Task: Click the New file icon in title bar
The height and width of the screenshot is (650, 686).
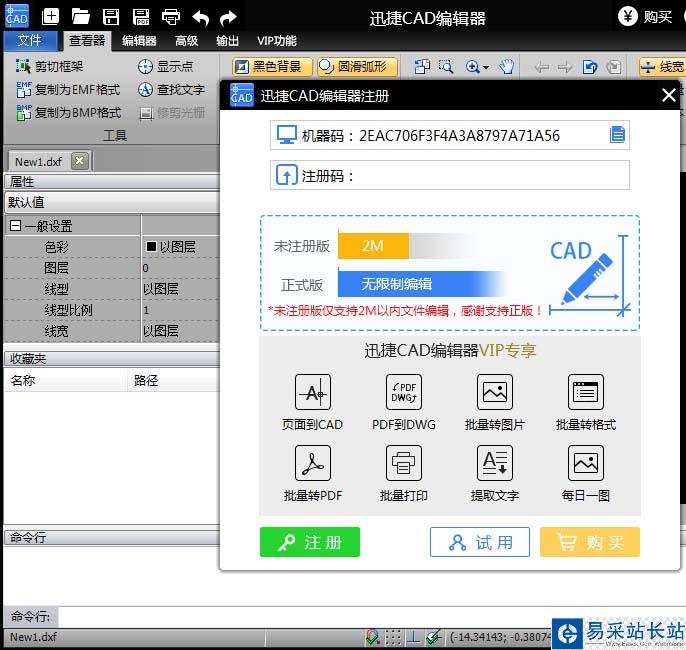Action: coord(50,17)
